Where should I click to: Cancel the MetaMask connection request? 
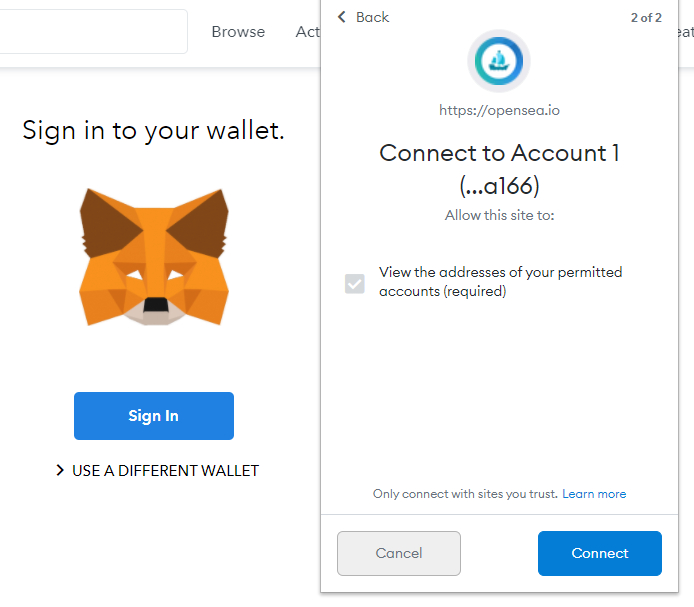click(399, 553)
